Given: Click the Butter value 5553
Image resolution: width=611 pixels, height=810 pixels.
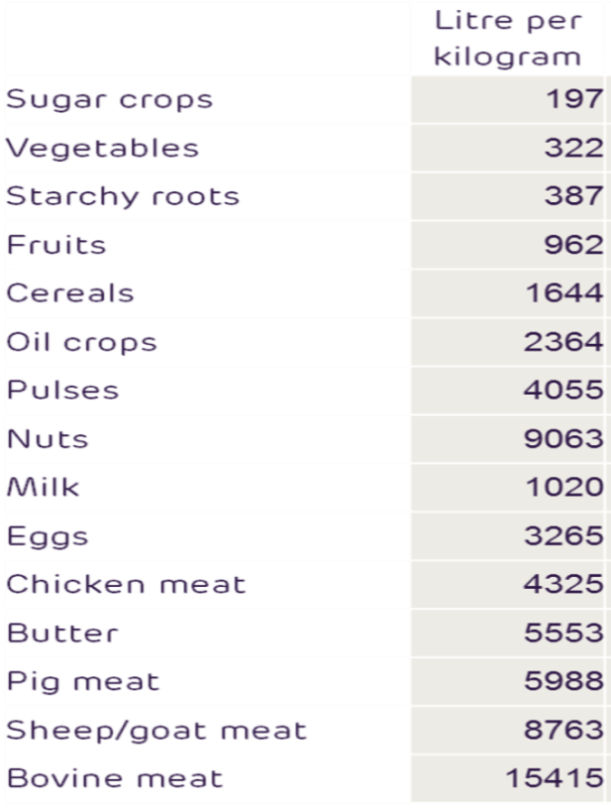Looking at the screenshot, I should tap(564, 633).
